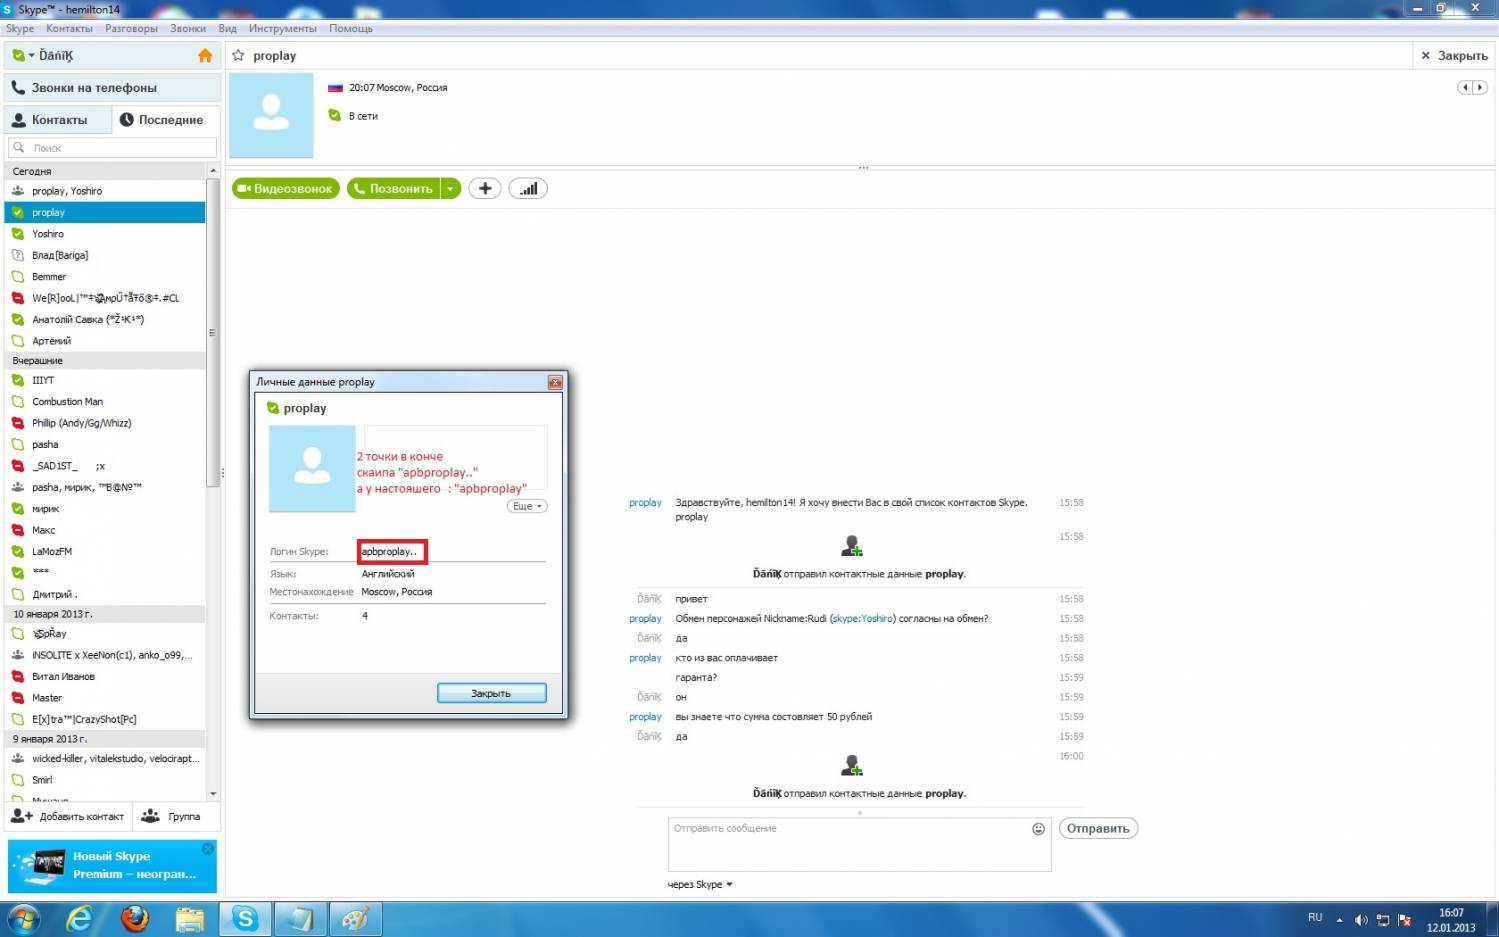
Task: Click the Отправить send button
Action: pyautogui.click(x=1097, y=828)
